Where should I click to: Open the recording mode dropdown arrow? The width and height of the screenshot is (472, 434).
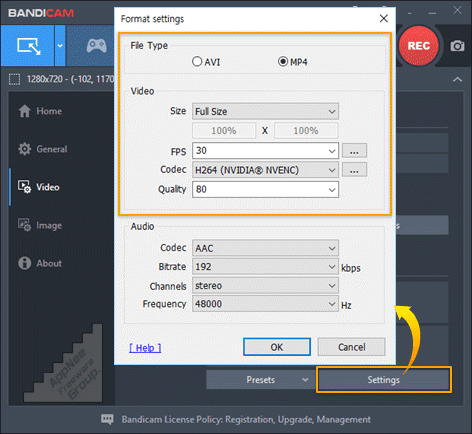coord(60,46)
